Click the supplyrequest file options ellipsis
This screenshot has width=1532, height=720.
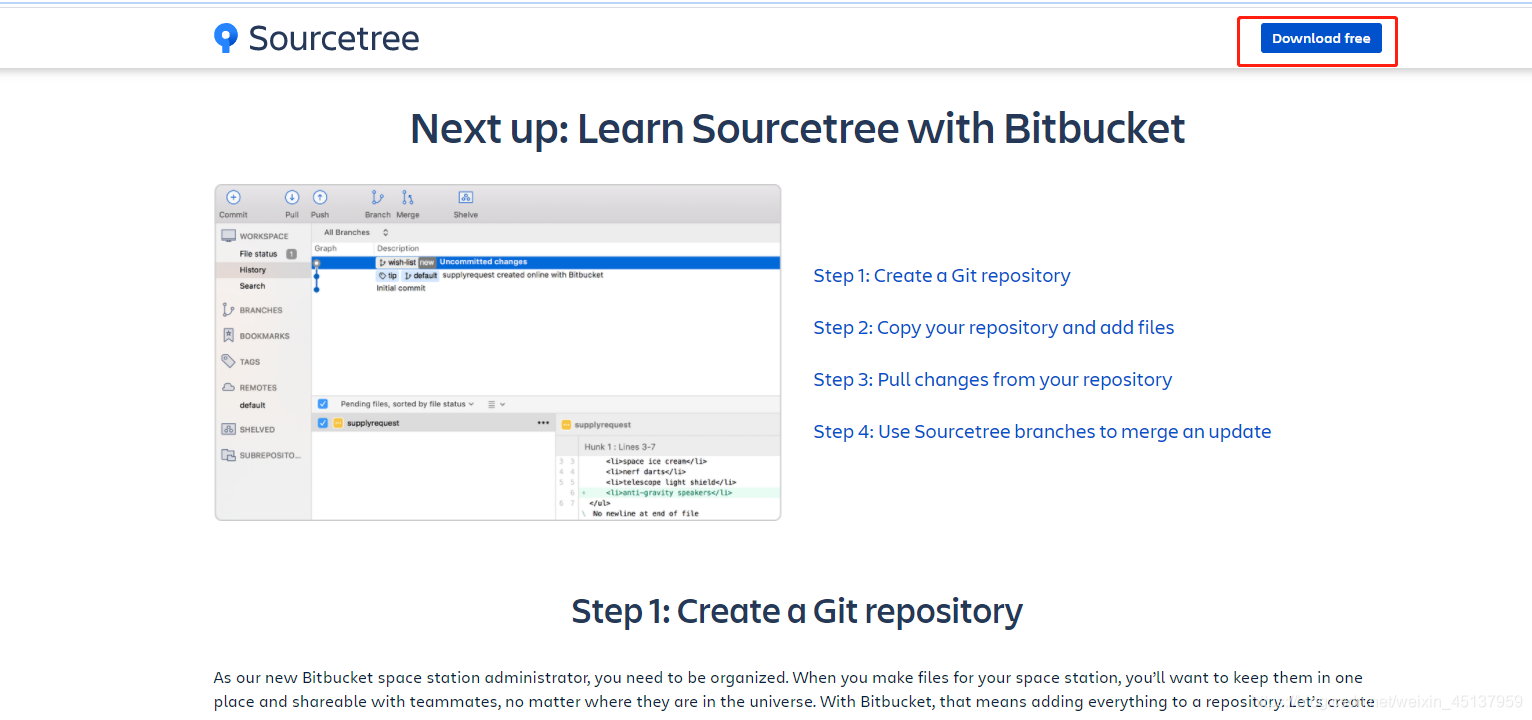tap(543, 423)
